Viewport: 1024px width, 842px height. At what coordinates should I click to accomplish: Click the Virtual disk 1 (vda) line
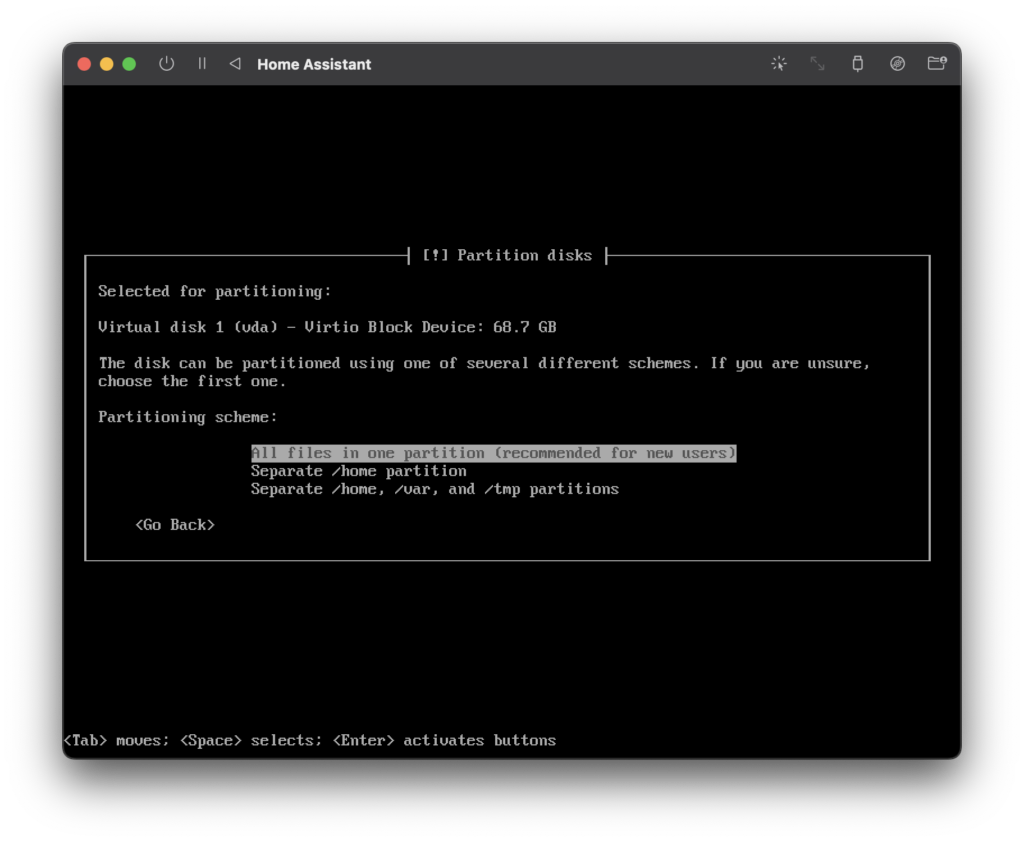pyautogui.click(x=327, y=327)
